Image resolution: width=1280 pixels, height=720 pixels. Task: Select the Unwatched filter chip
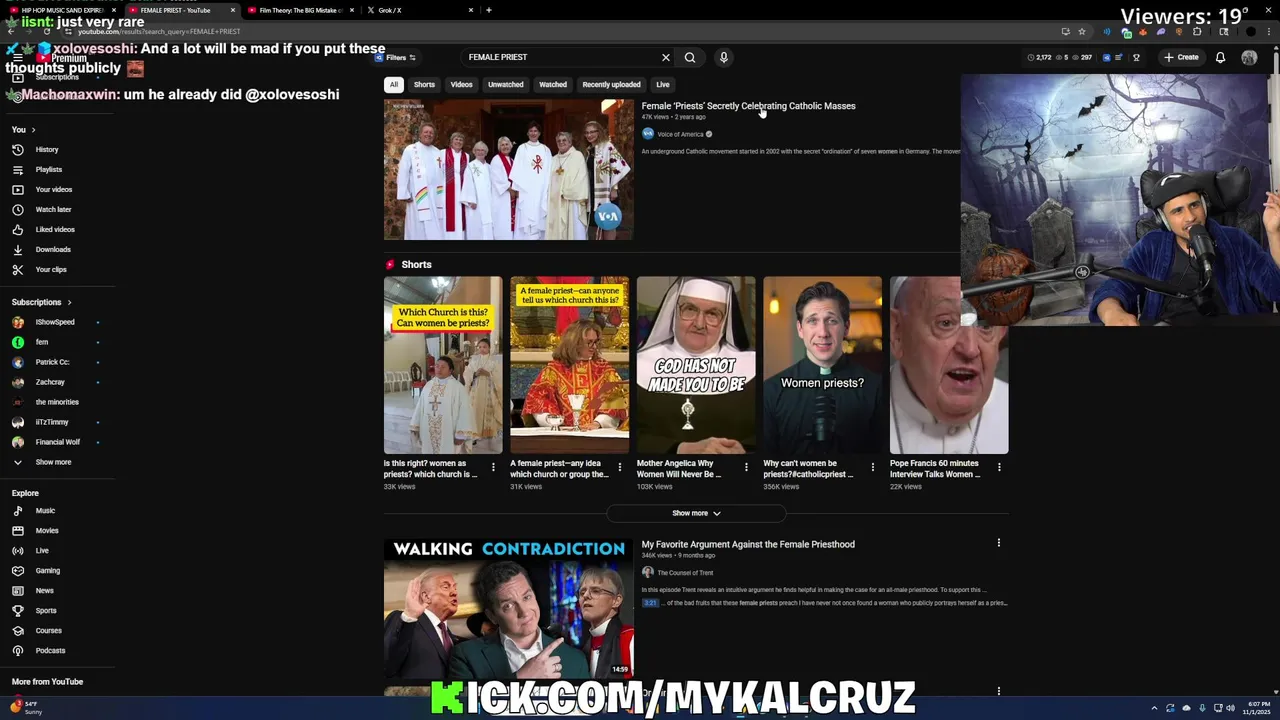click(505, 85)
